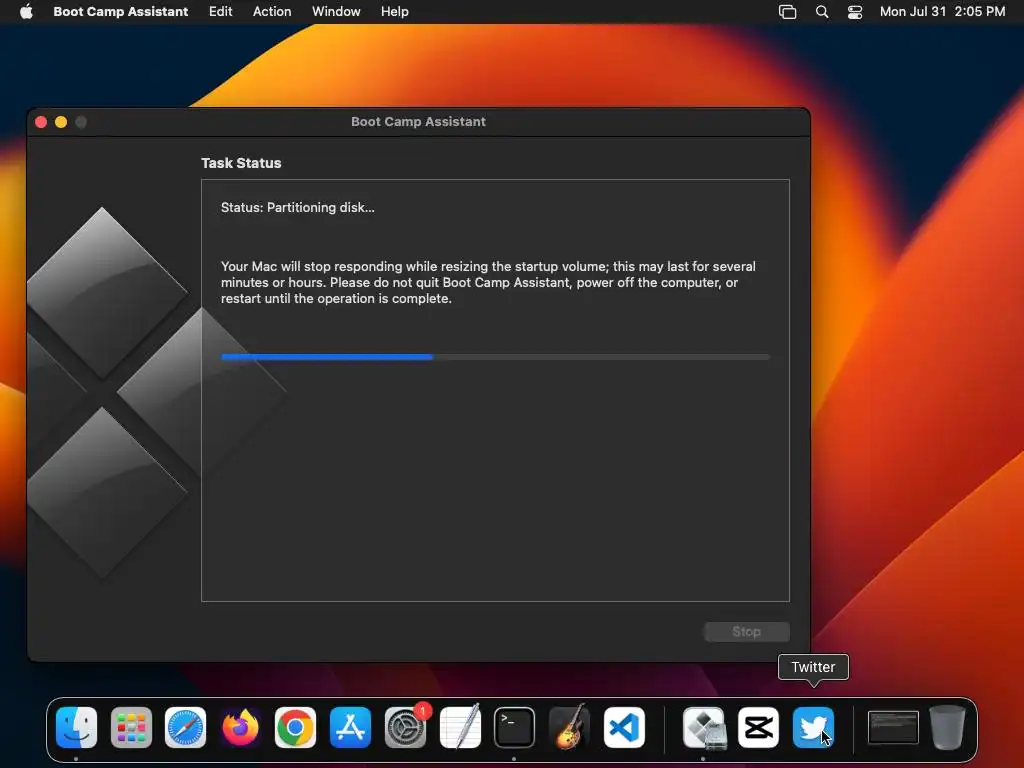This screenshot has width=1024, height=768.
Task: Click the Boot Camp Assistant window title
Action: point(419,121)
